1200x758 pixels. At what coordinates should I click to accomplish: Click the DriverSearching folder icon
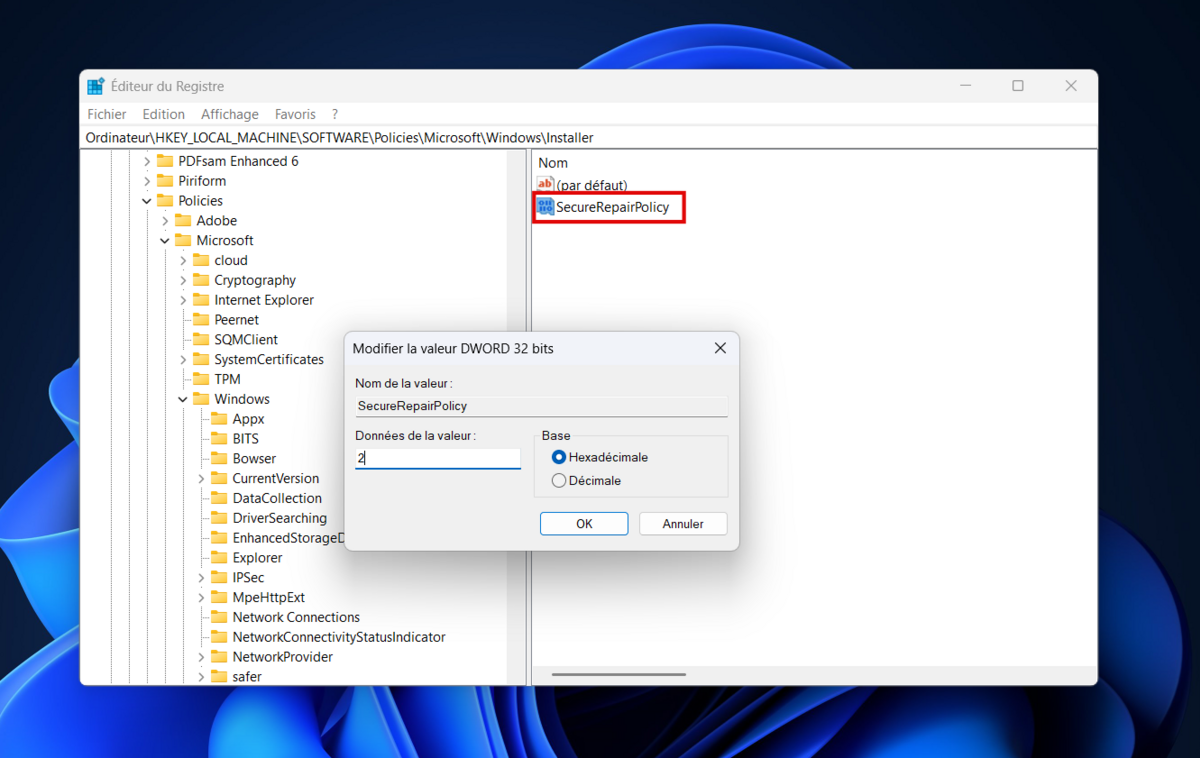click(x=219, y=518)
